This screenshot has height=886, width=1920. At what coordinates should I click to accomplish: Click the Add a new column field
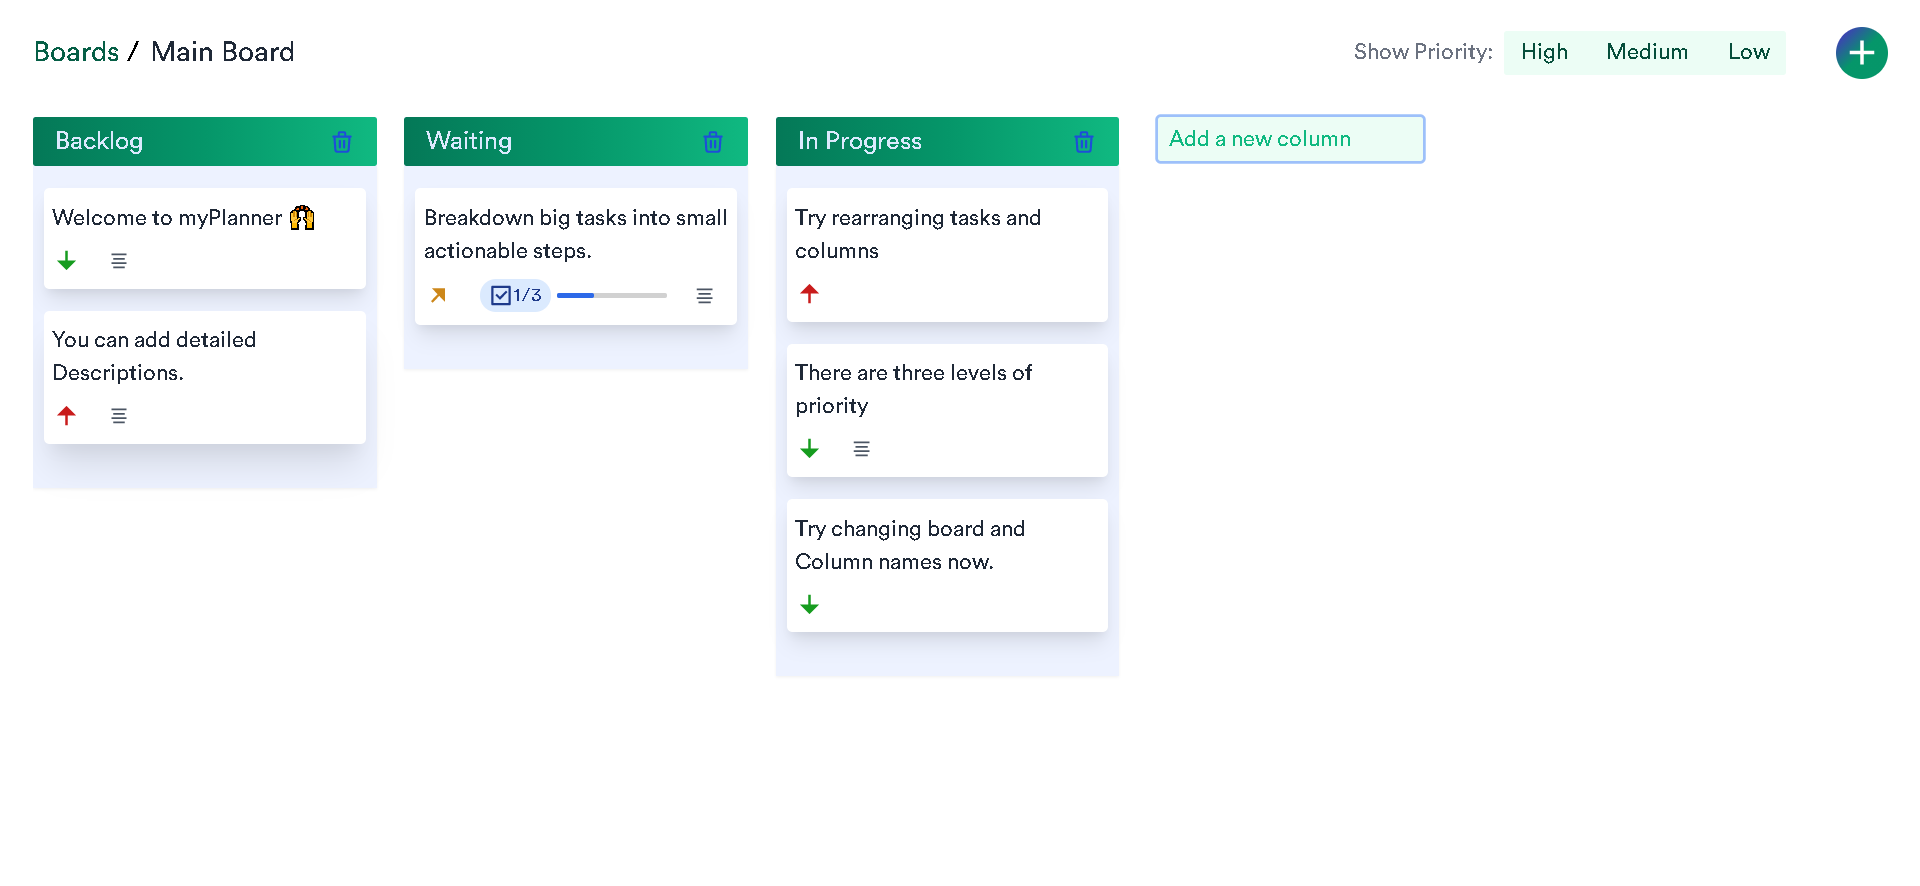point(1290,139)
